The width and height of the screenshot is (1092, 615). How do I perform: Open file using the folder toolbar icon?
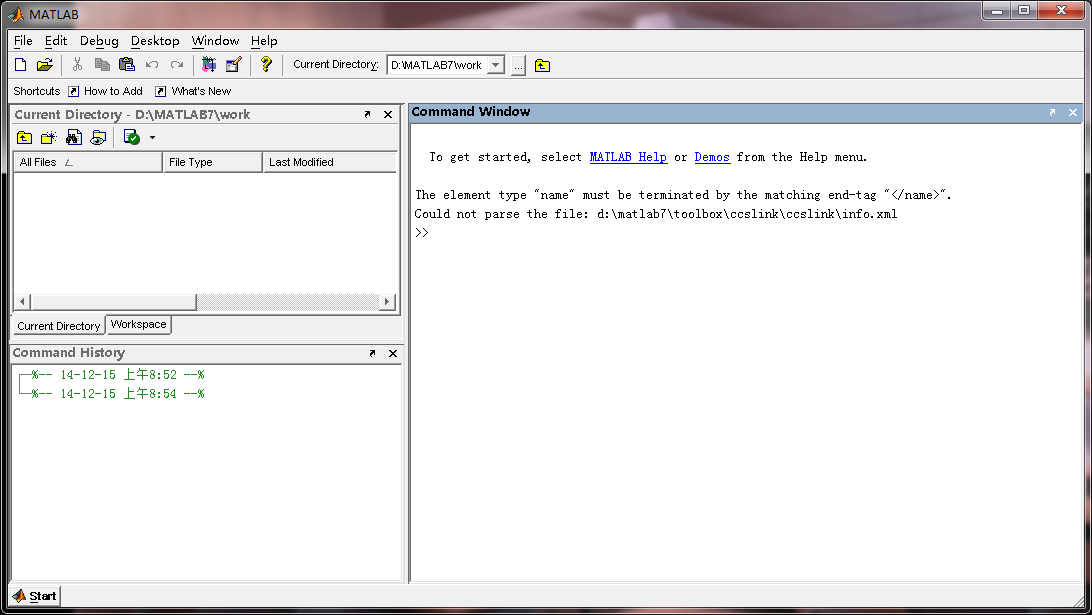click(x=45, y=65)
